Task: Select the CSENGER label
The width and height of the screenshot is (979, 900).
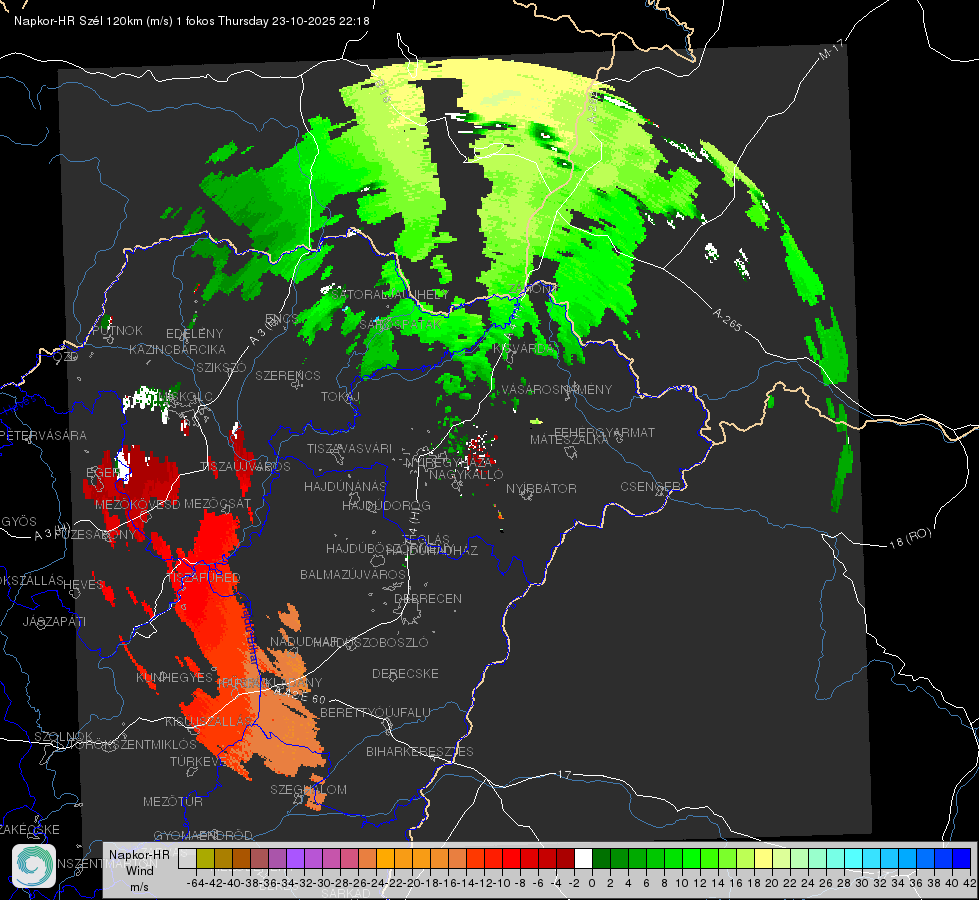Action: click(x=650, y=486)
